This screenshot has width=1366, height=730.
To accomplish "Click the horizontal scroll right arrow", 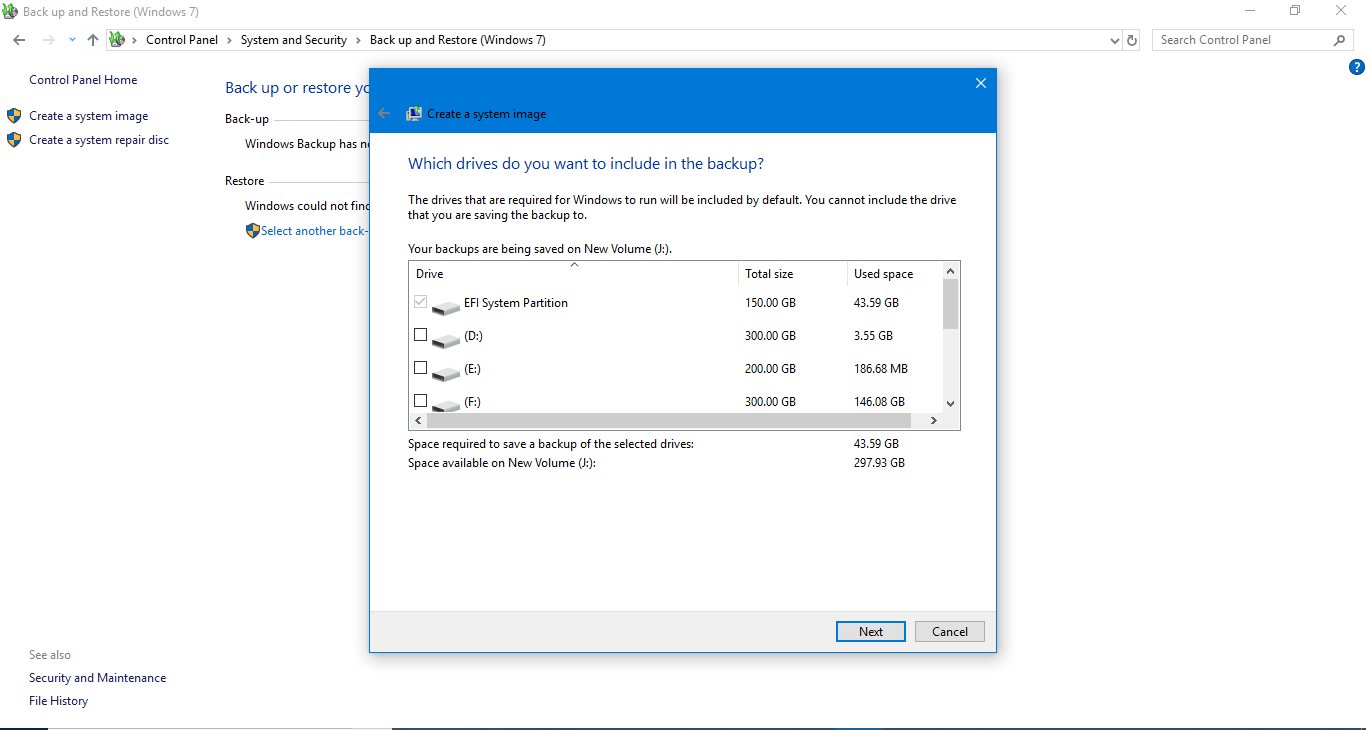I will (934, 421).
